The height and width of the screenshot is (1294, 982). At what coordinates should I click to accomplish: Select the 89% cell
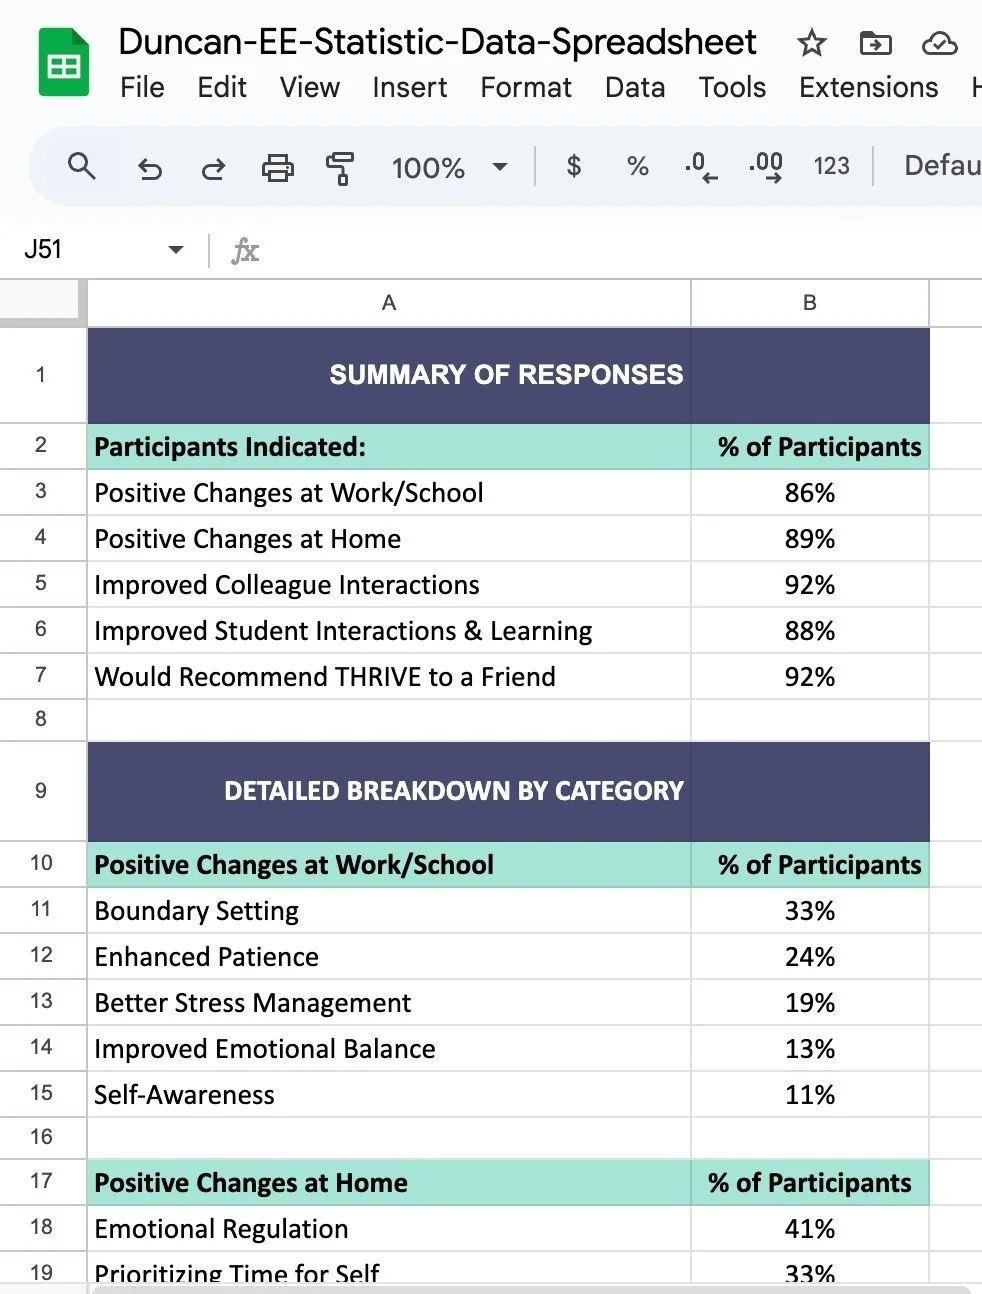(x=810, y=539)
